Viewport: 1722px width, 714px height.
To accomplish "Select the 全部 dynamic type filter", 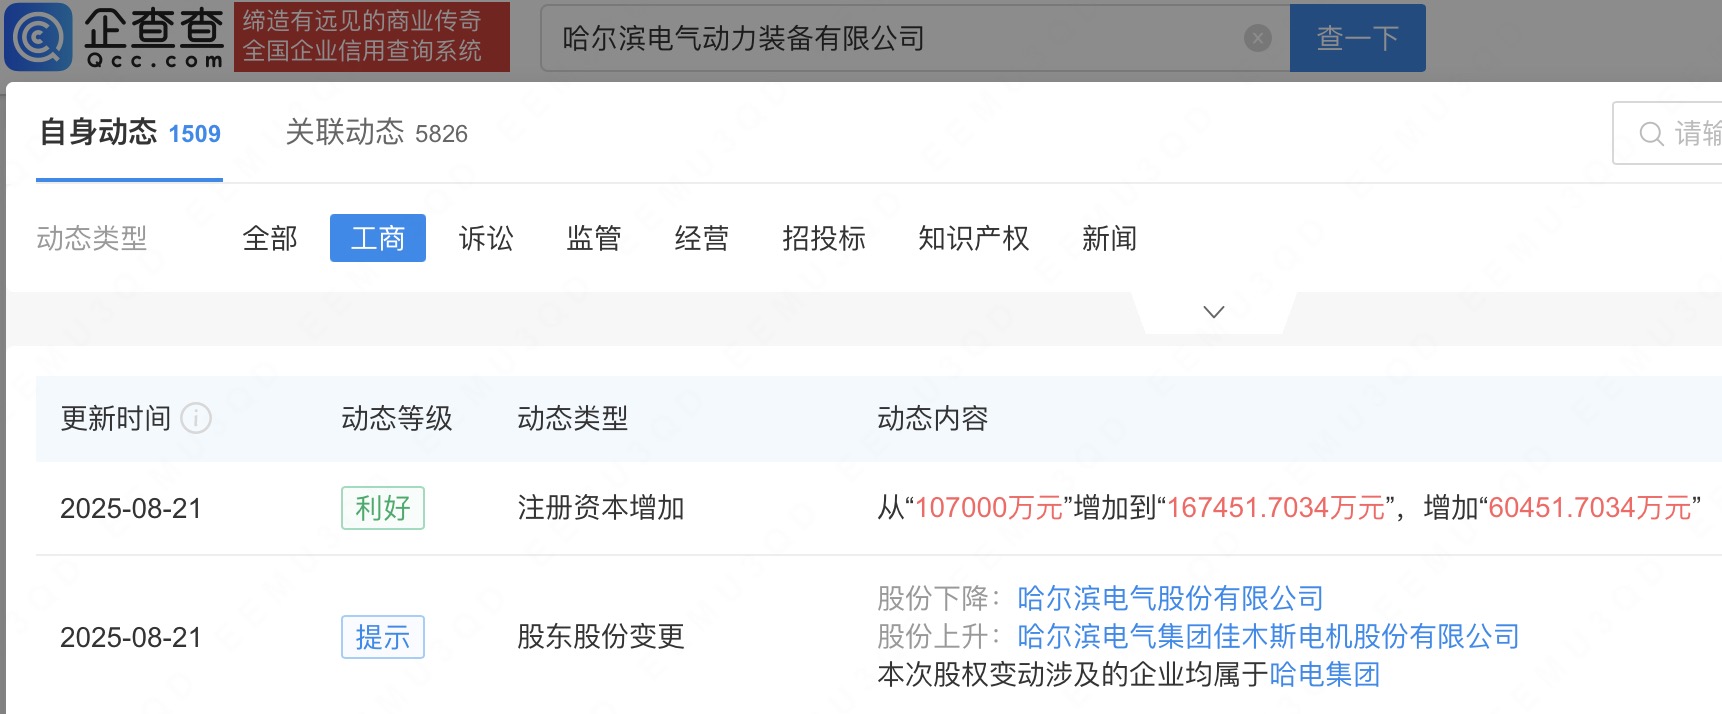I will tap(270, 238).
